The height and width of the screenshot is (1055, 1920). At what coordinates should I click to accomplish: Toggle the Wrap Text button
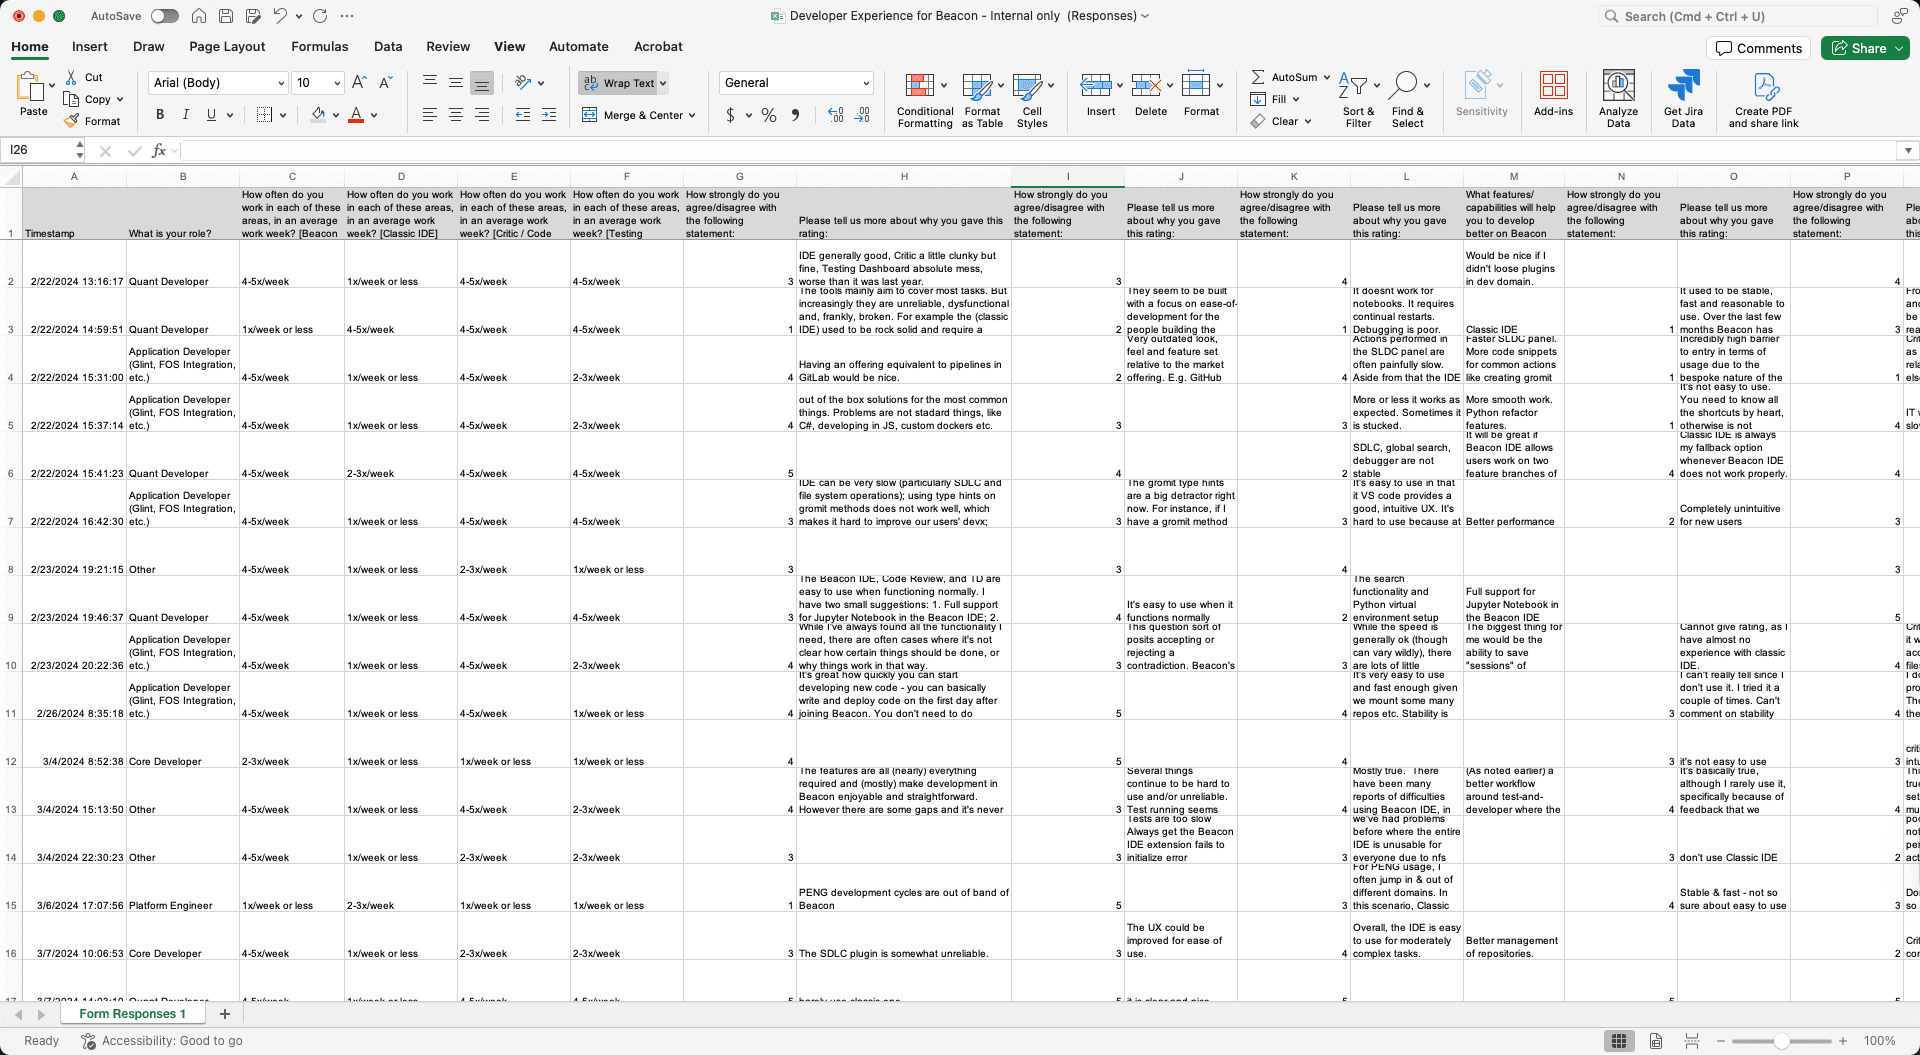pyautogui.click(x=622, y=83)
